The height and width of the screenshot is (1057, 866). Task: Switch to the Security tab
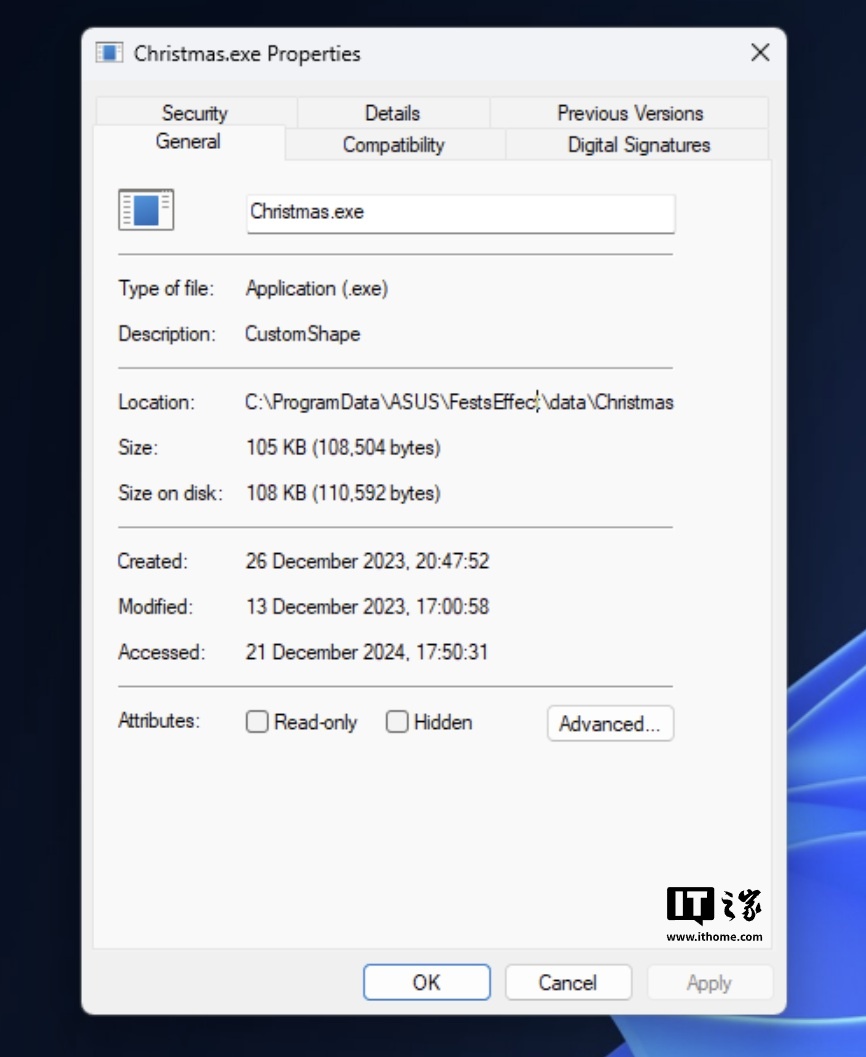pyautogui.click(x=195, y=113)
